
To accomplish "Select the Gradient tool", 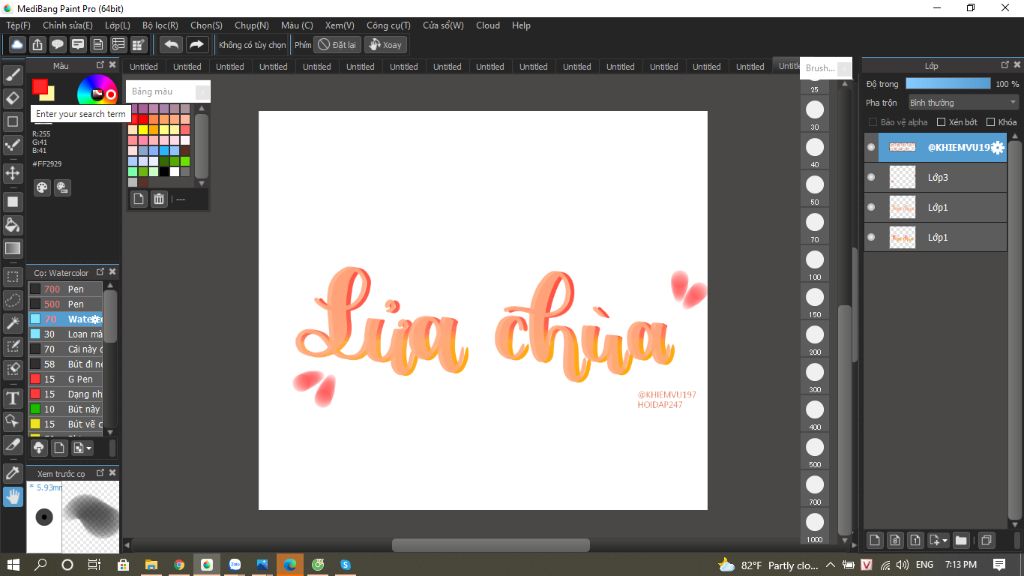I will click(x=12, y=248).
